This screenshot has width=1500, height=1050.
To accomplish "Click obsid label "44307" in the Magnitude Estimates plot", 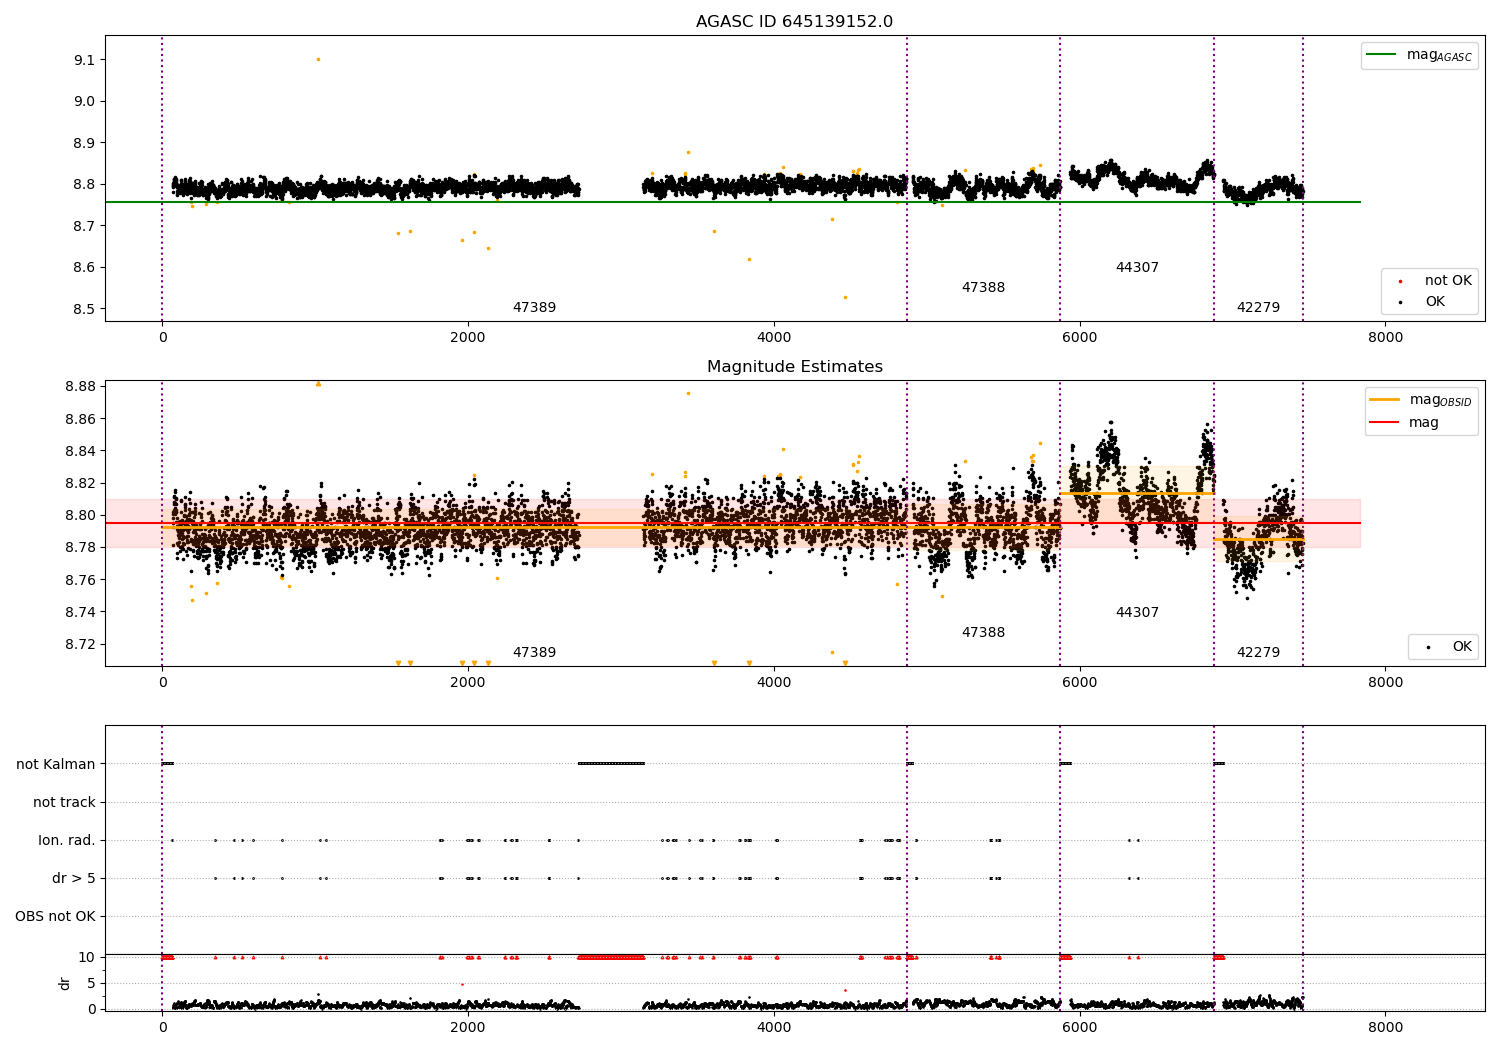I will click(x=1137, y=613).
